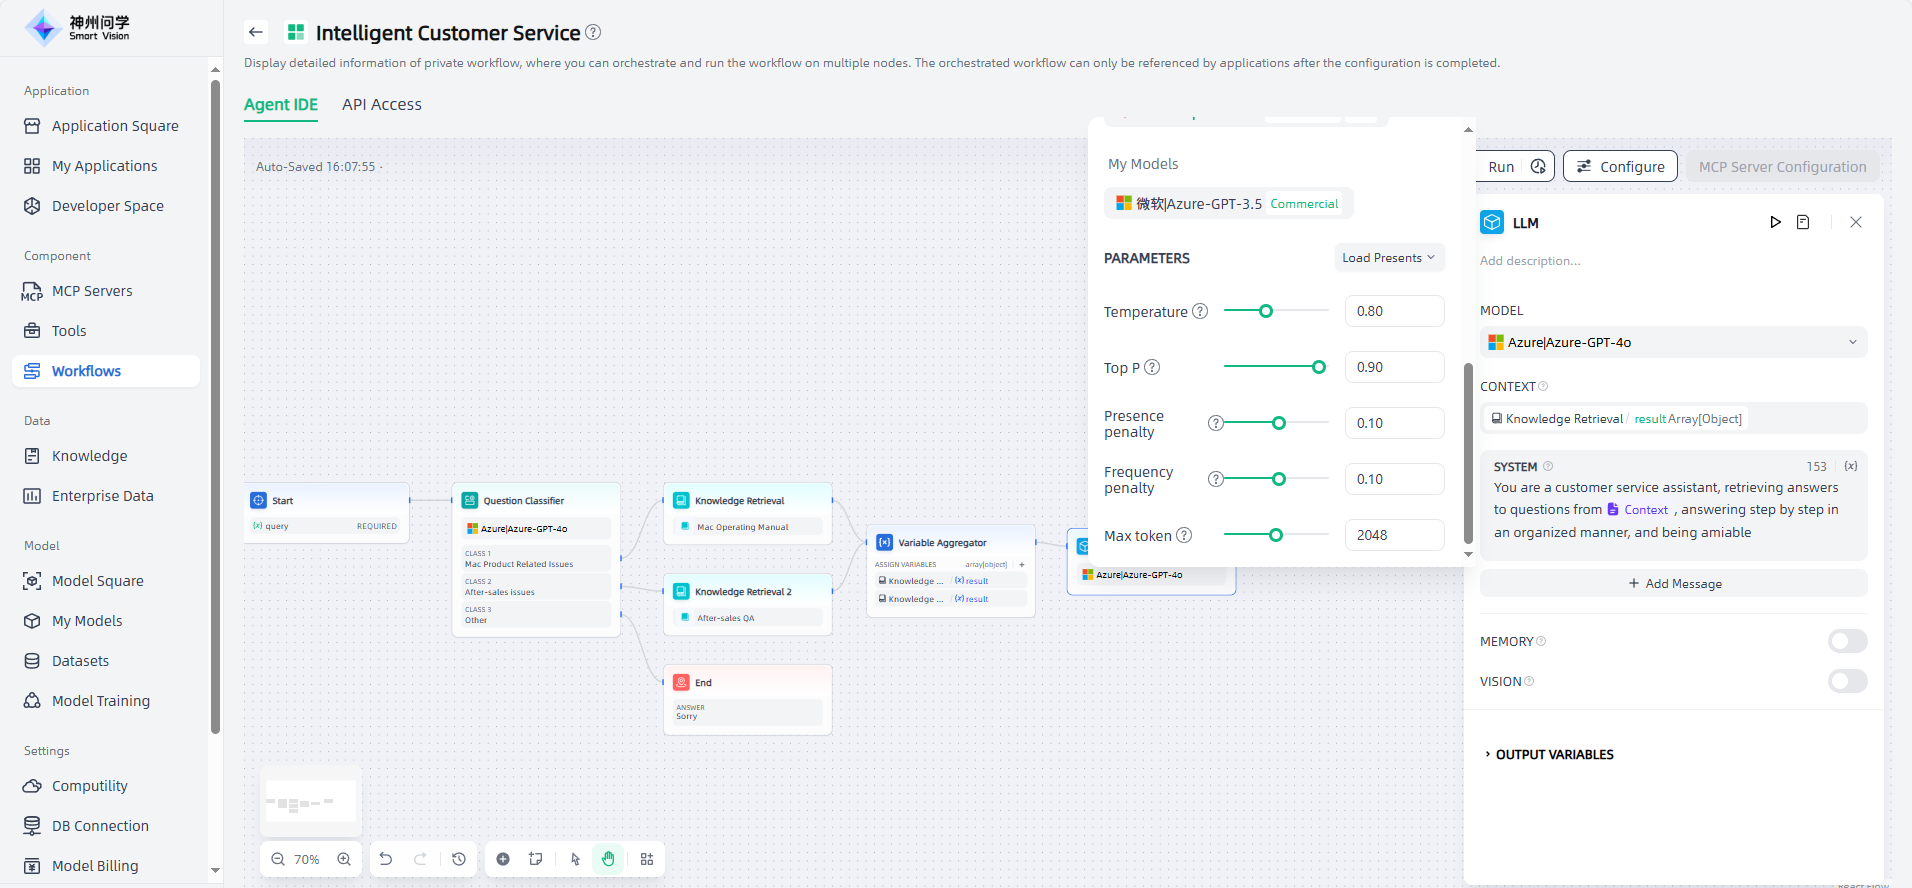1912x888 pixels.
Task: Switch to the API Access tab
Action: pos(381,105)
